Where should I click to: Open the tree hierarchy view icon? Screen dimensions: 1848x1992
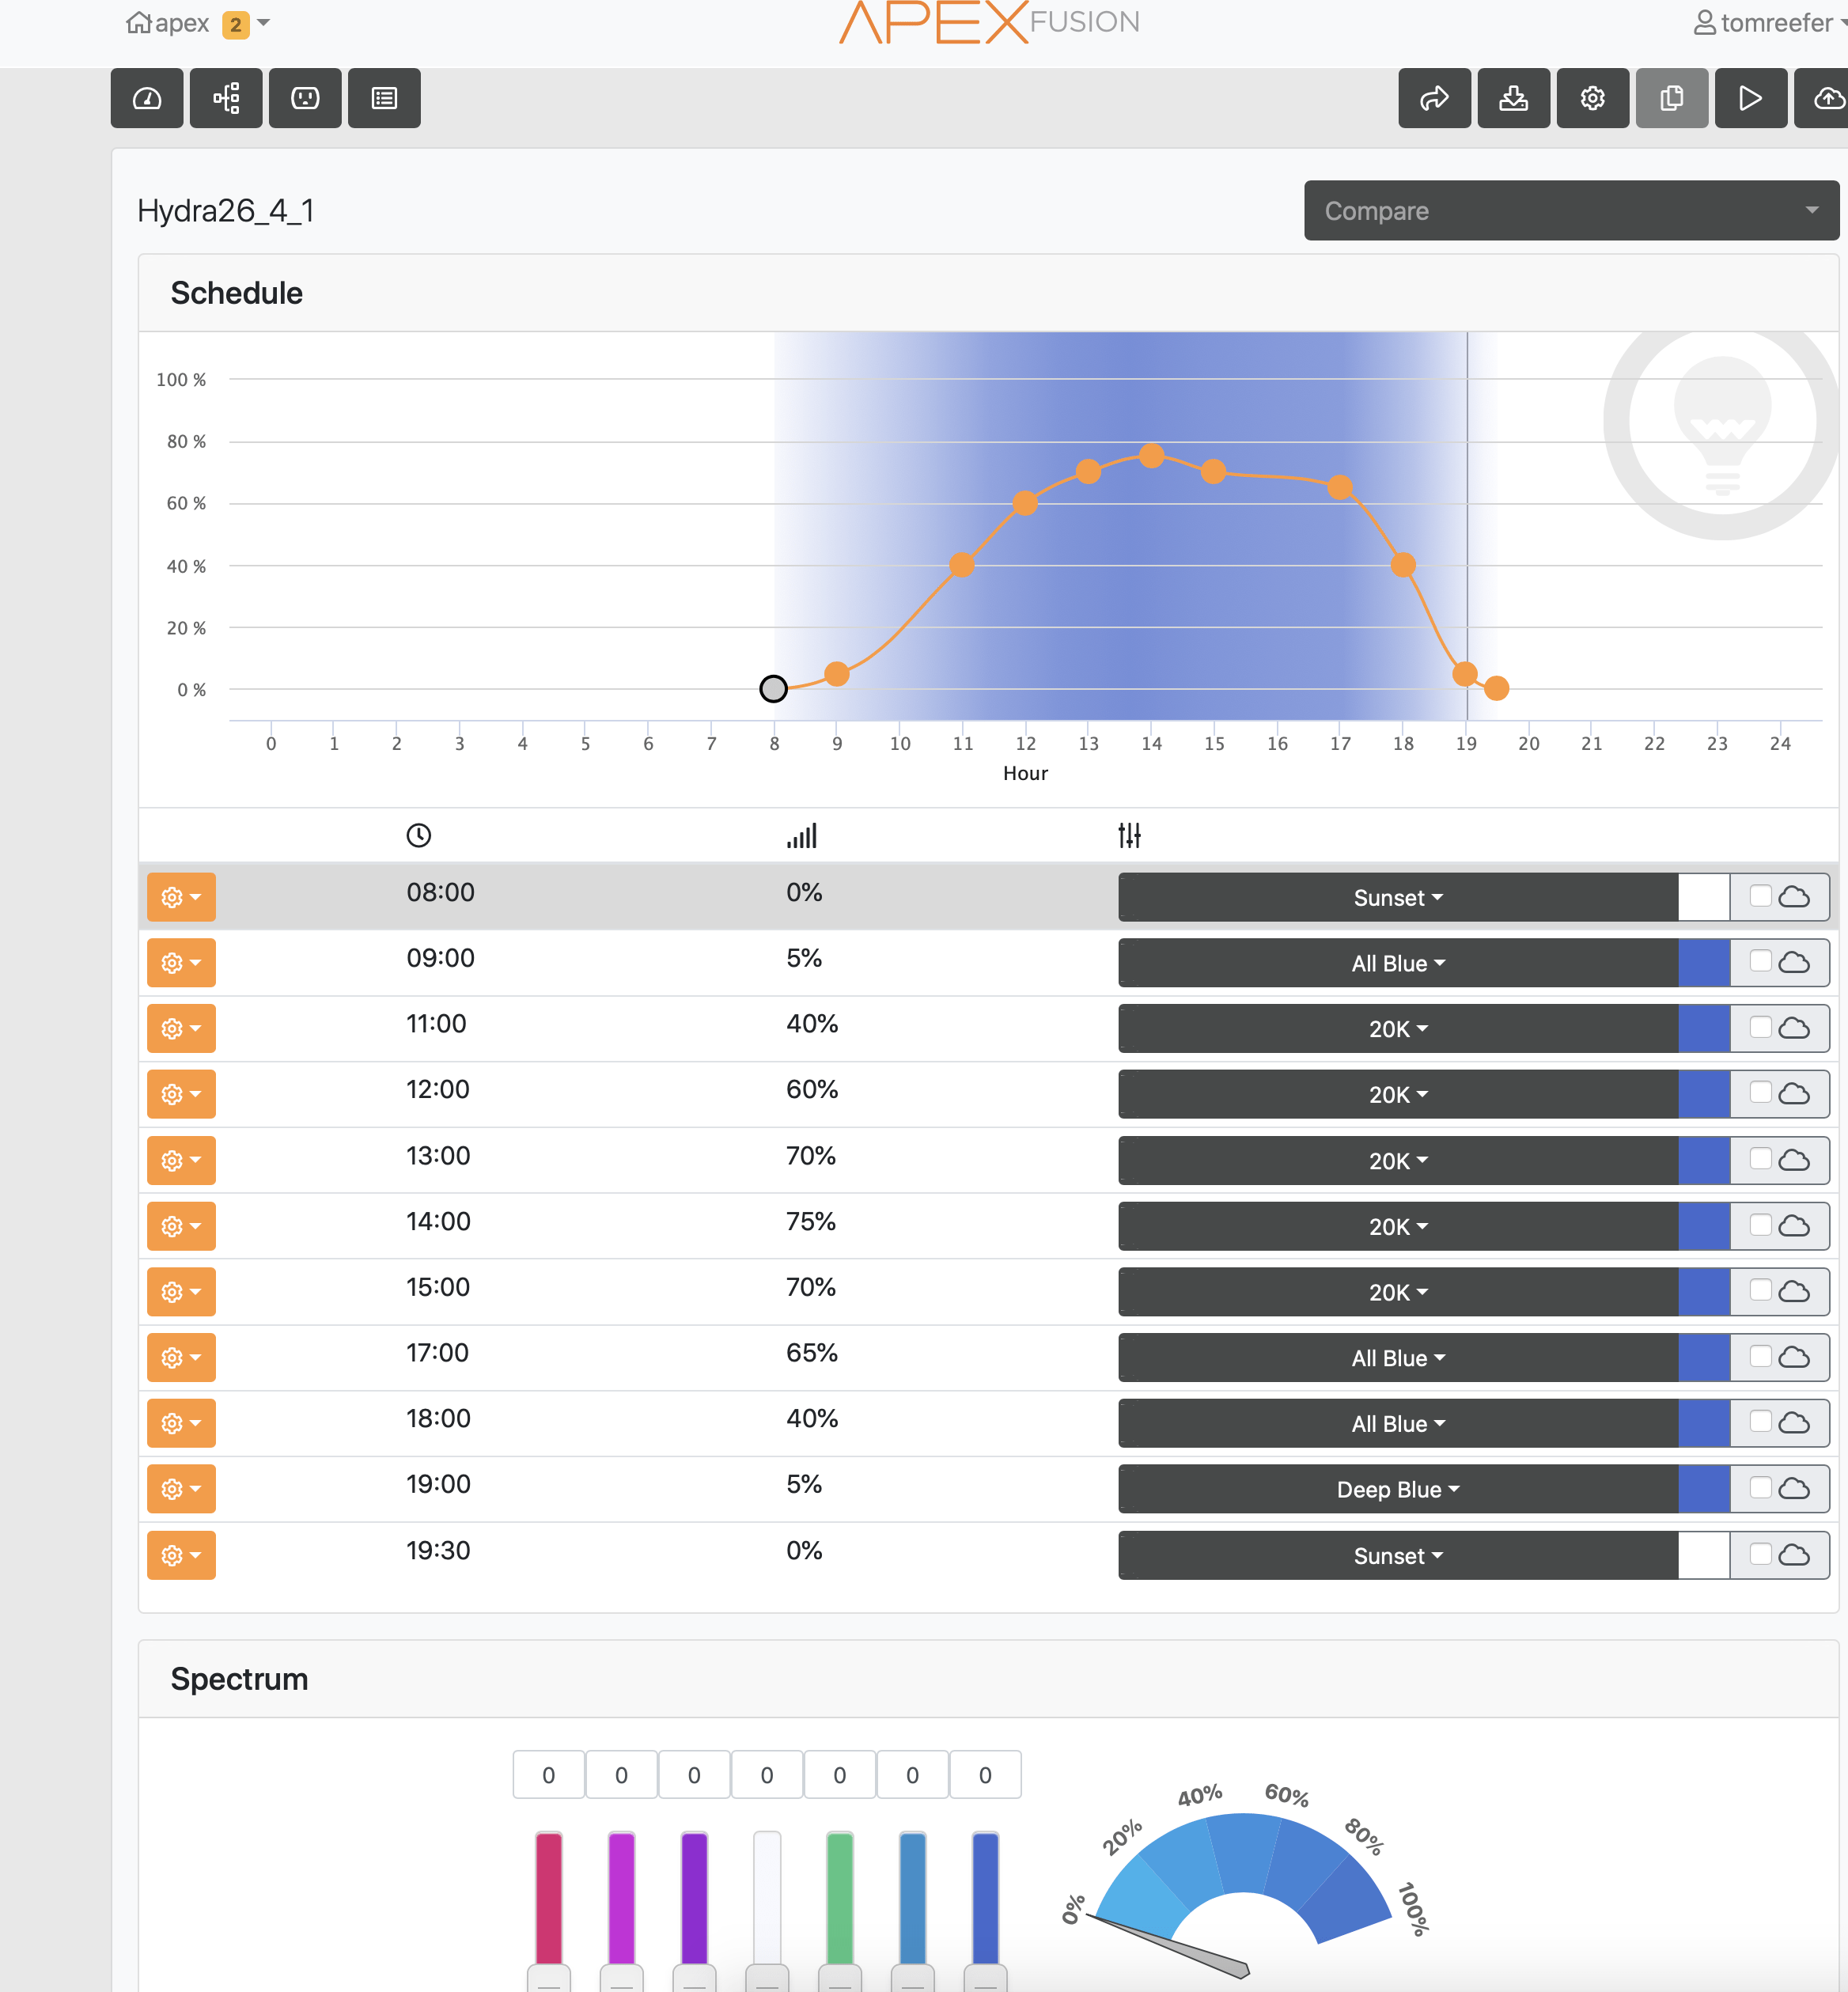coord(226,98)
